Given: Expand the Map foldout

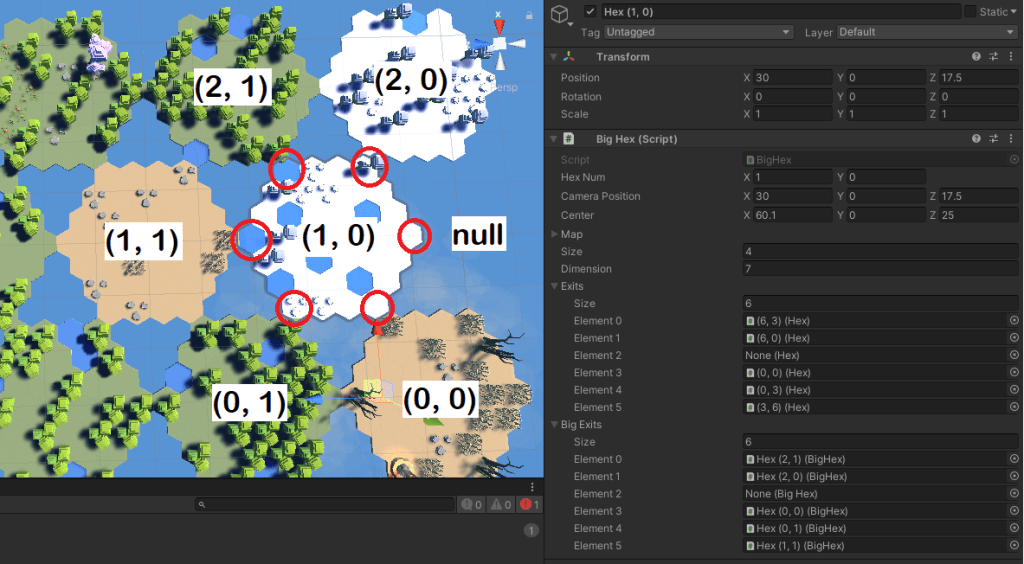Looking at the screenshot, I should click(554, 234).
